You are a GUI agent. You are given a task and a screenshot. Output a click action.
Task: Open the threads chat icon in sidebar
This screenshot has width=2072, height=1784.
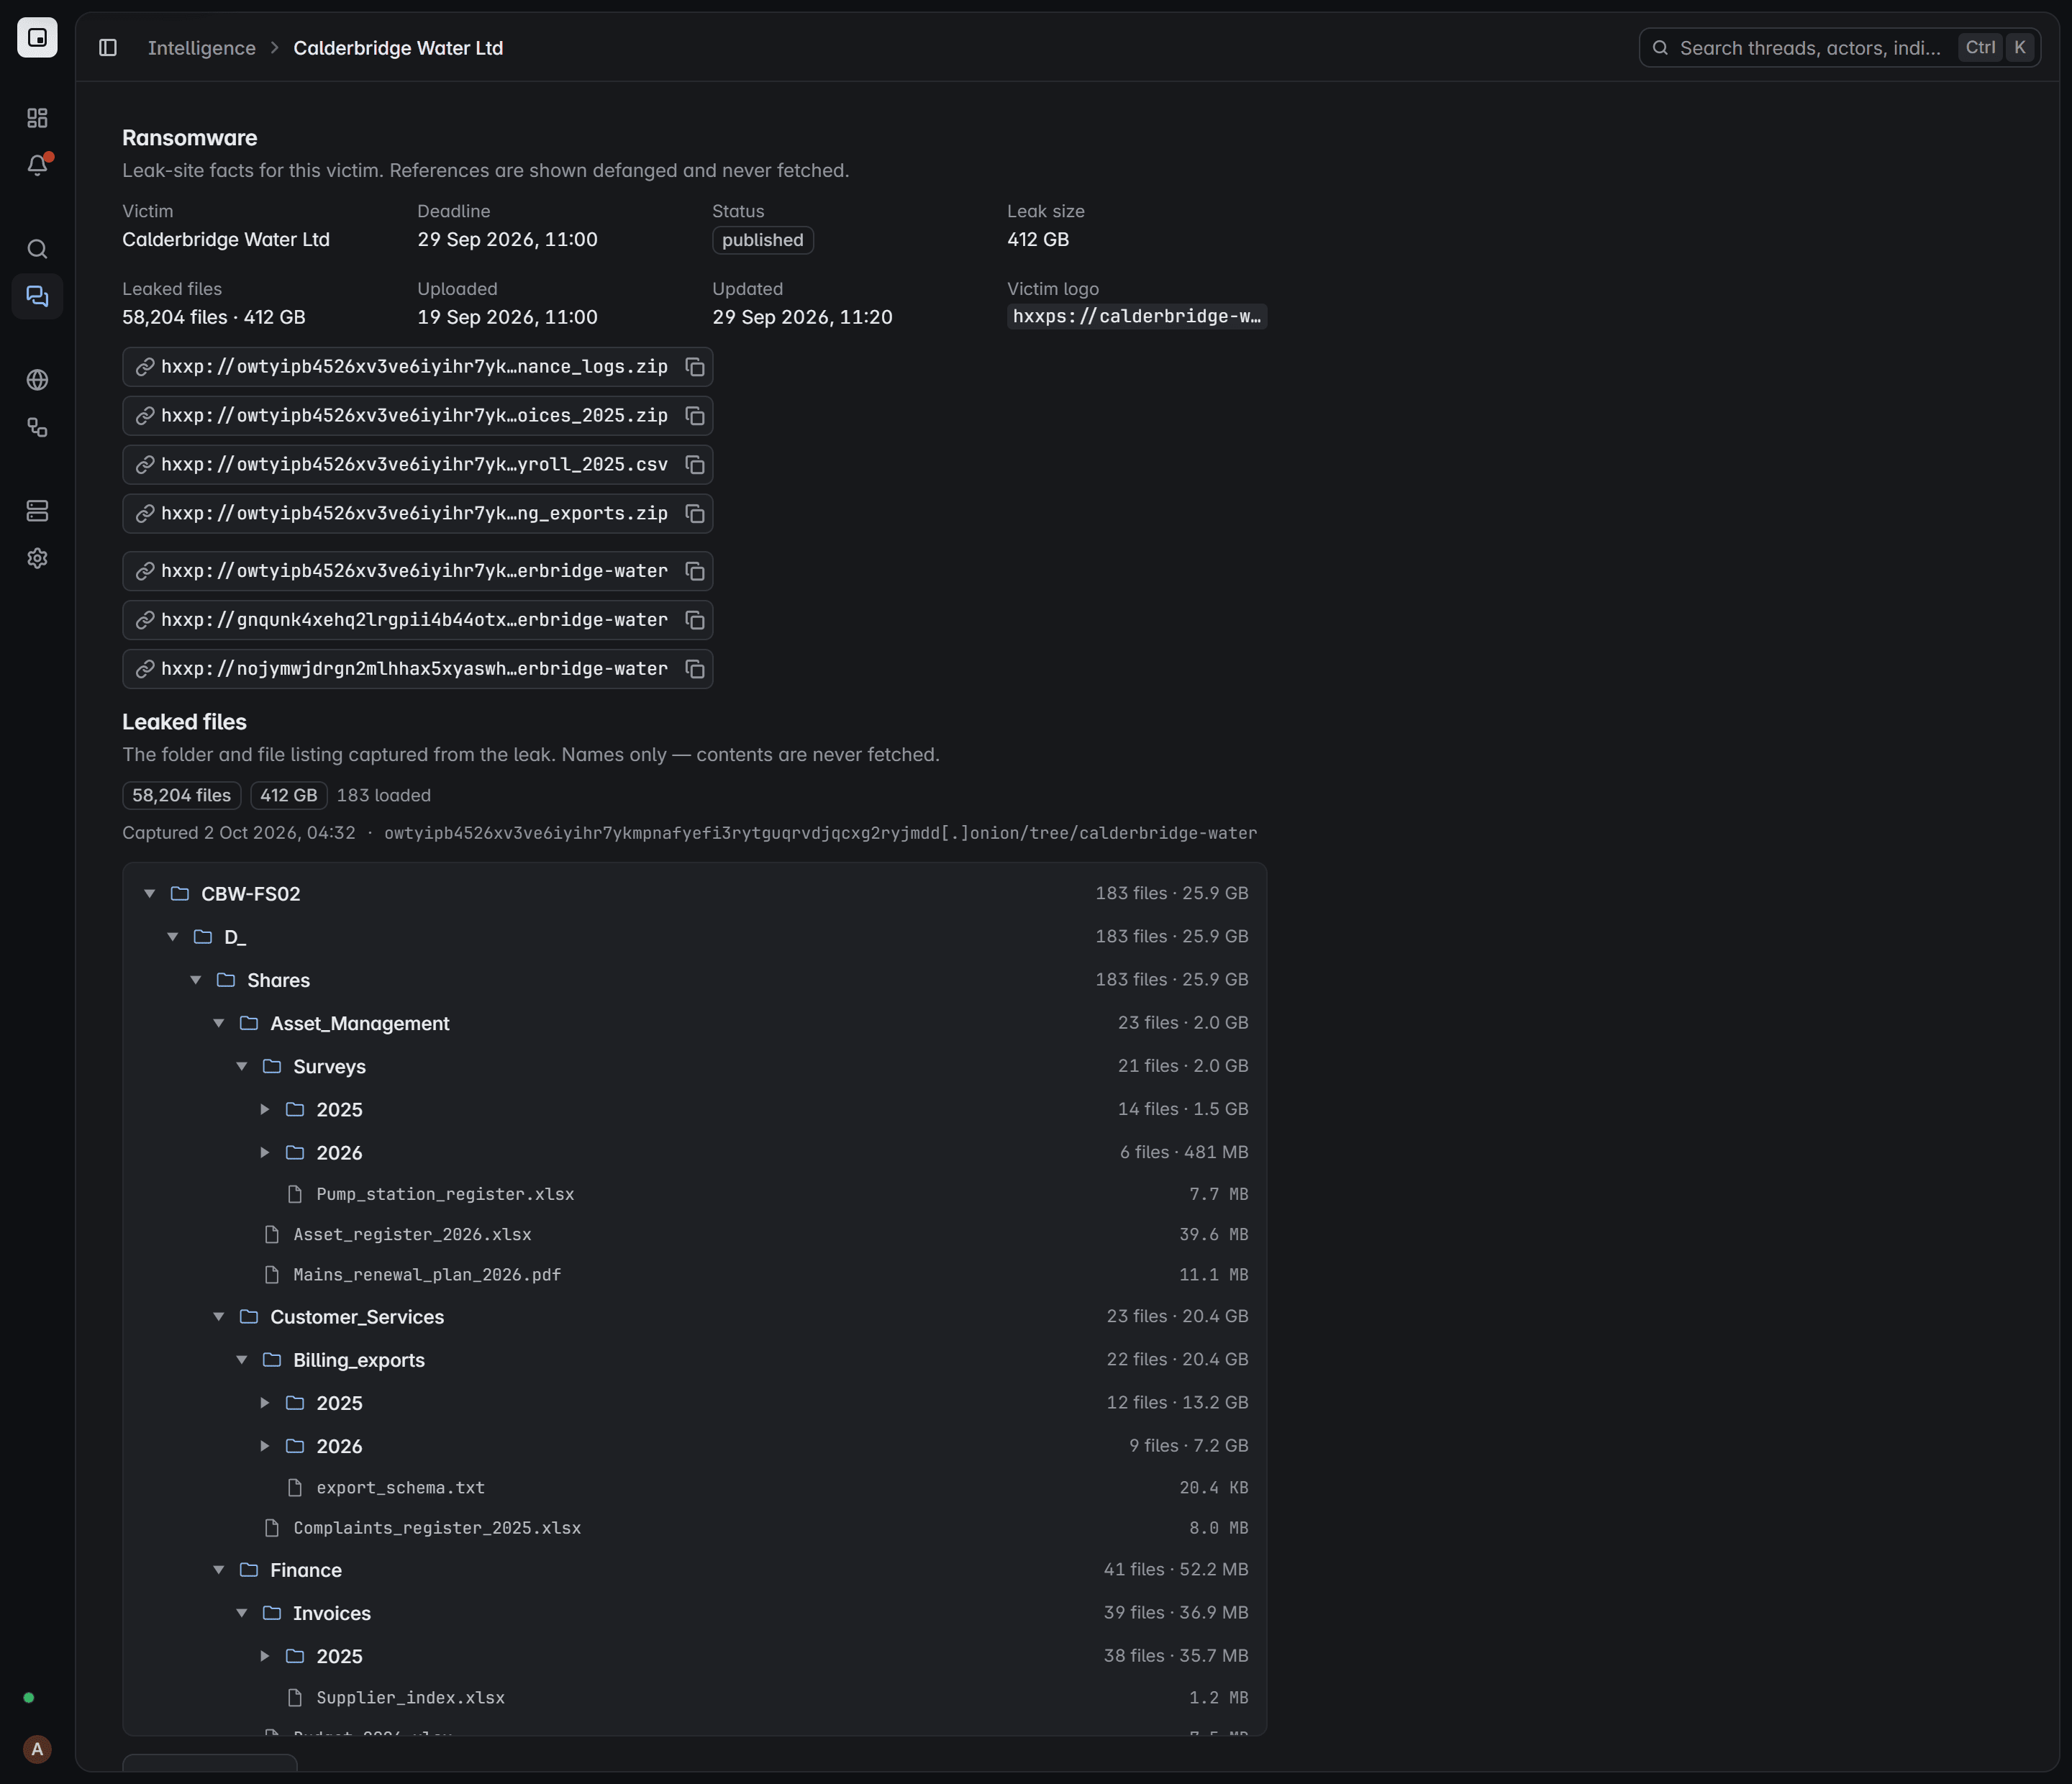pos(37,296)
